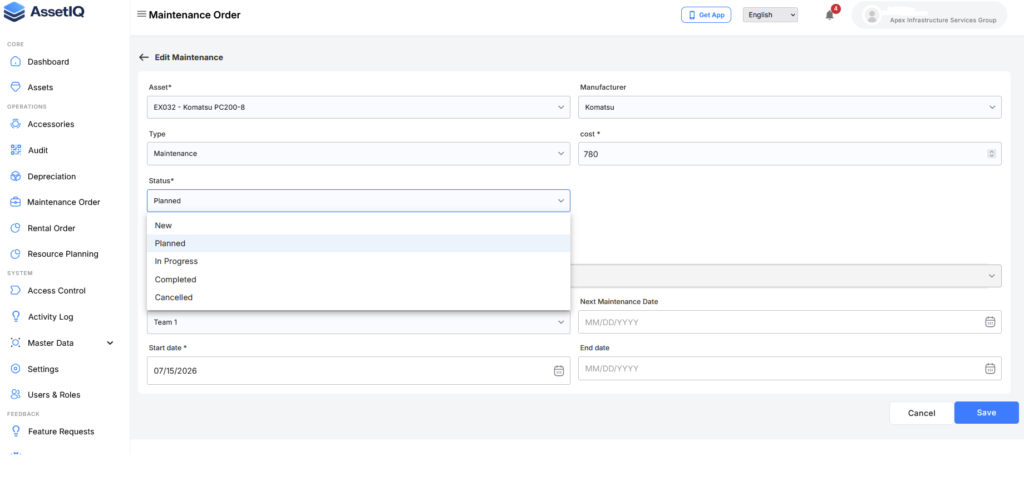This screenshot has height=485, width=1024.
Task: Click the phone icon in Get App
Action: coord(692,15)
